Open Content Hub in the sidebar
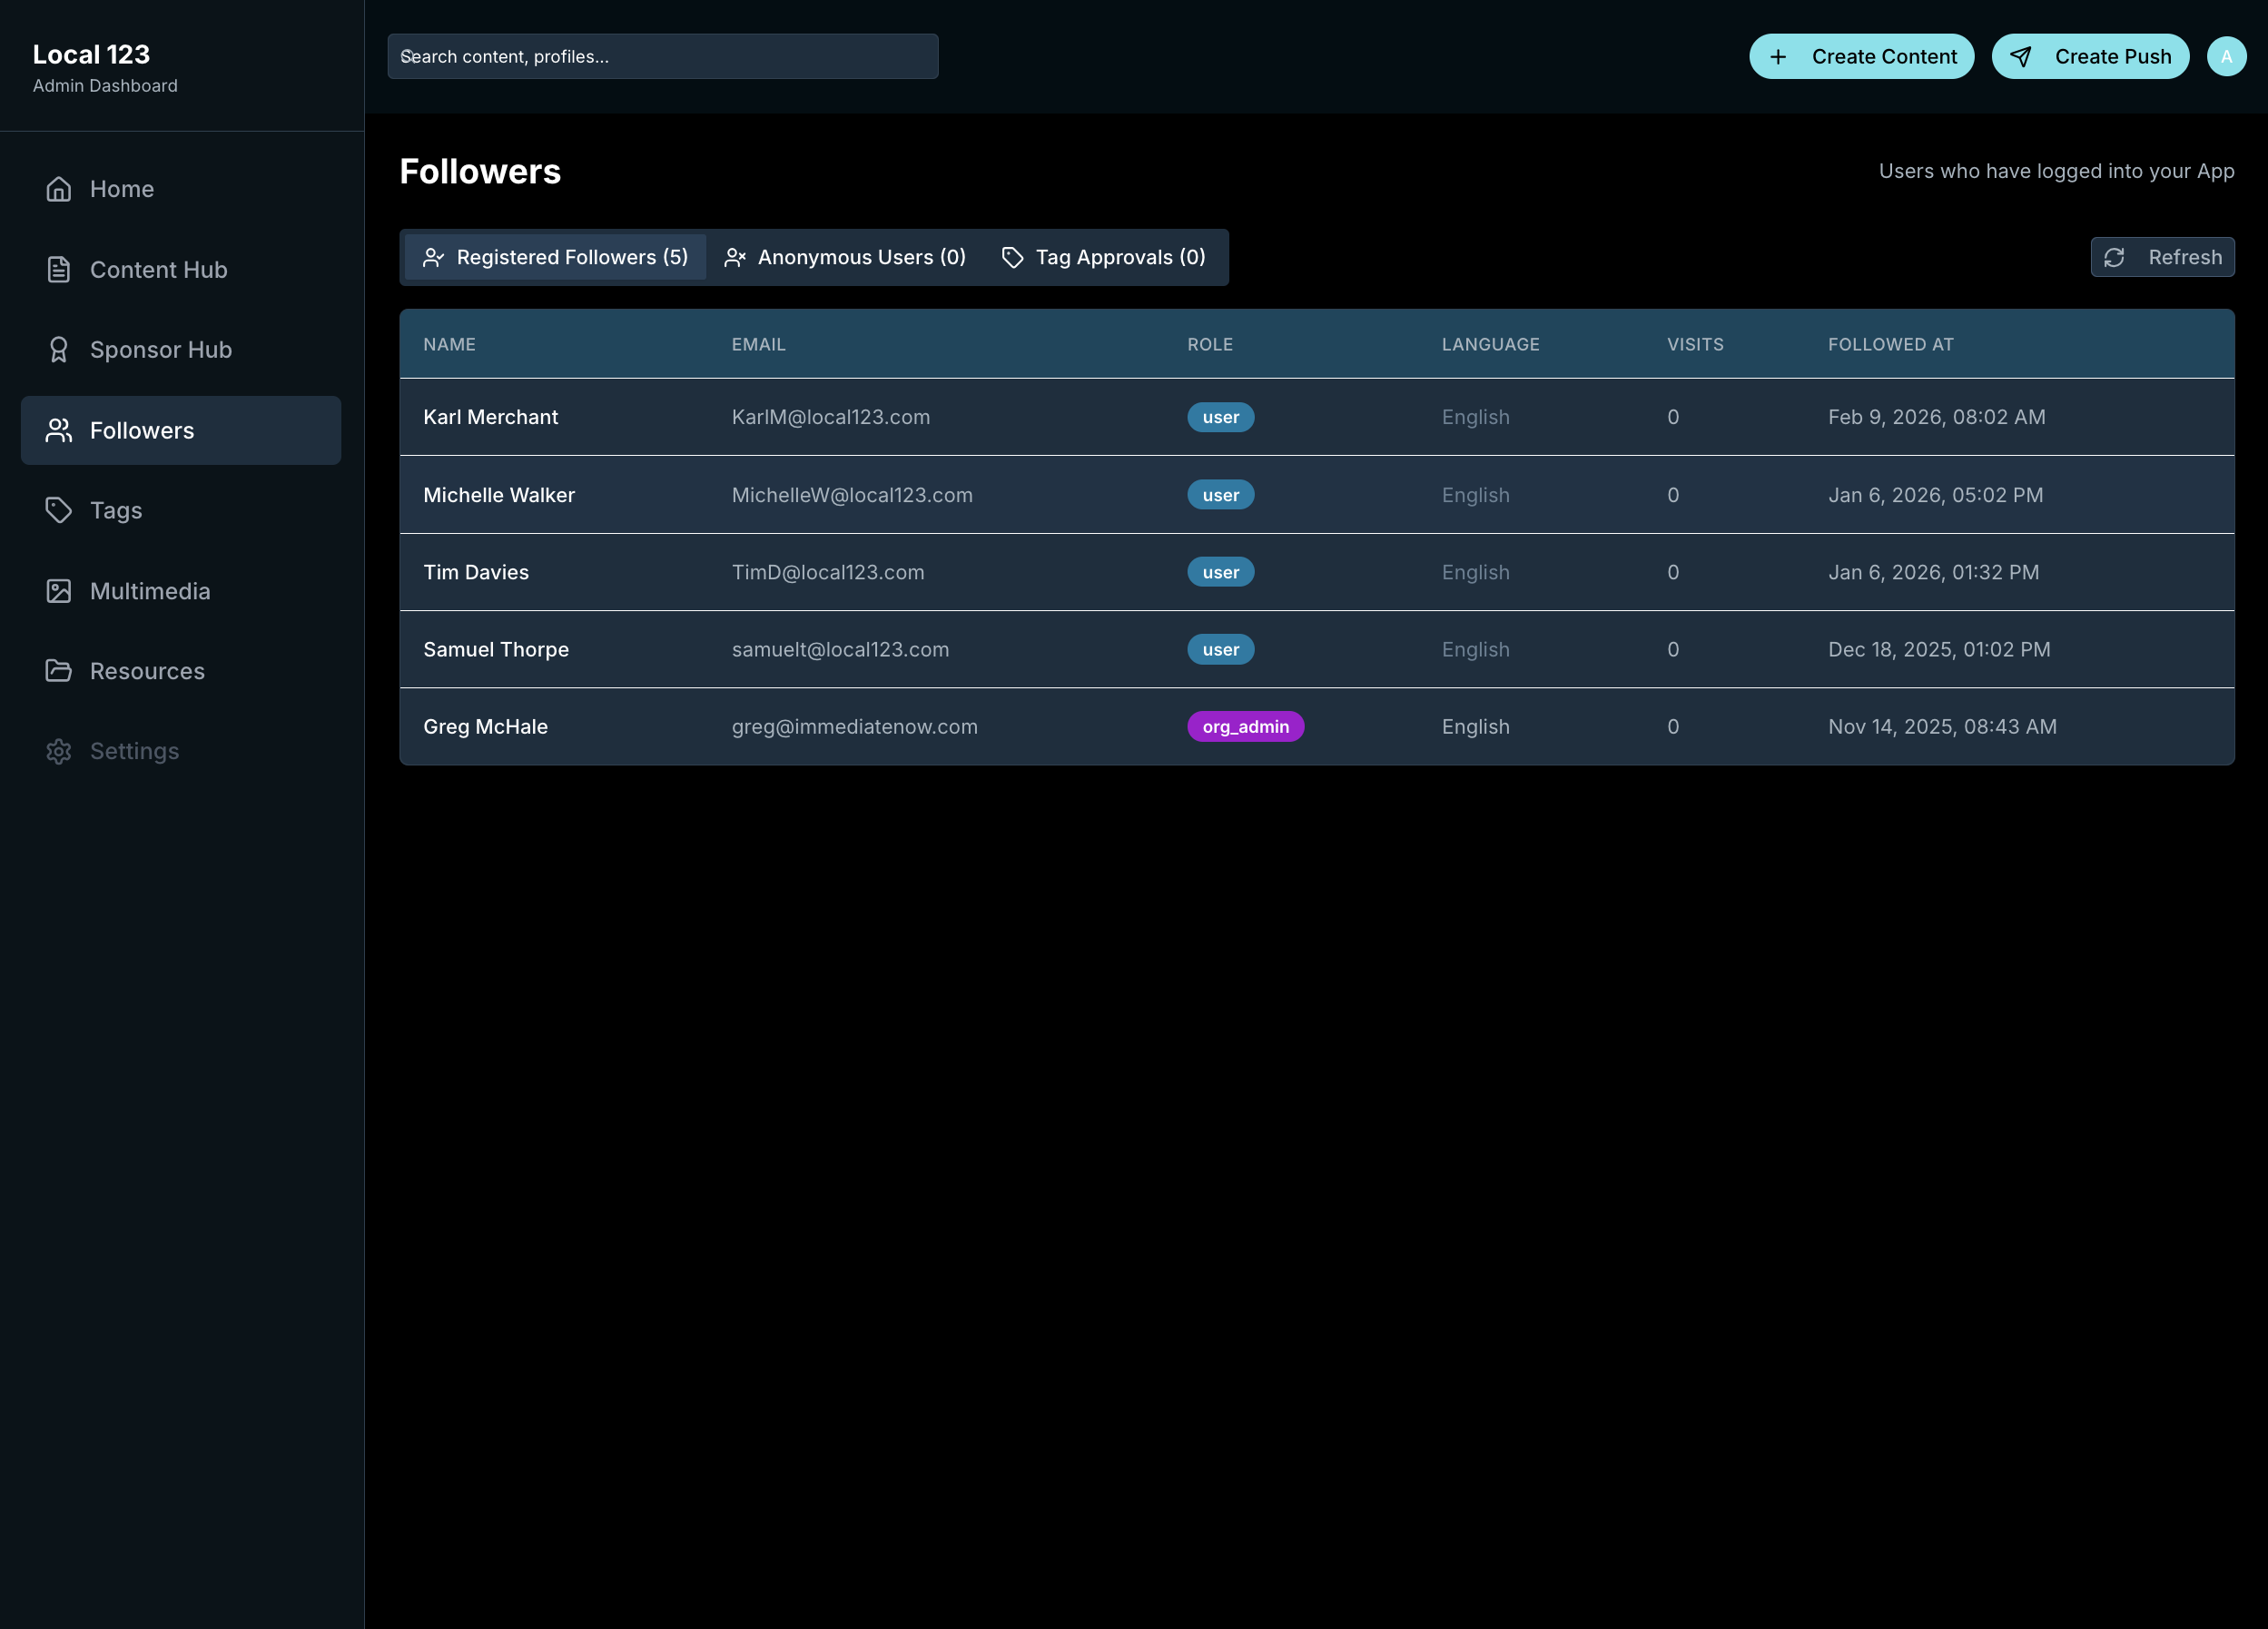The height and width of the screenshot is (1629, 2268). pos(181,269)
